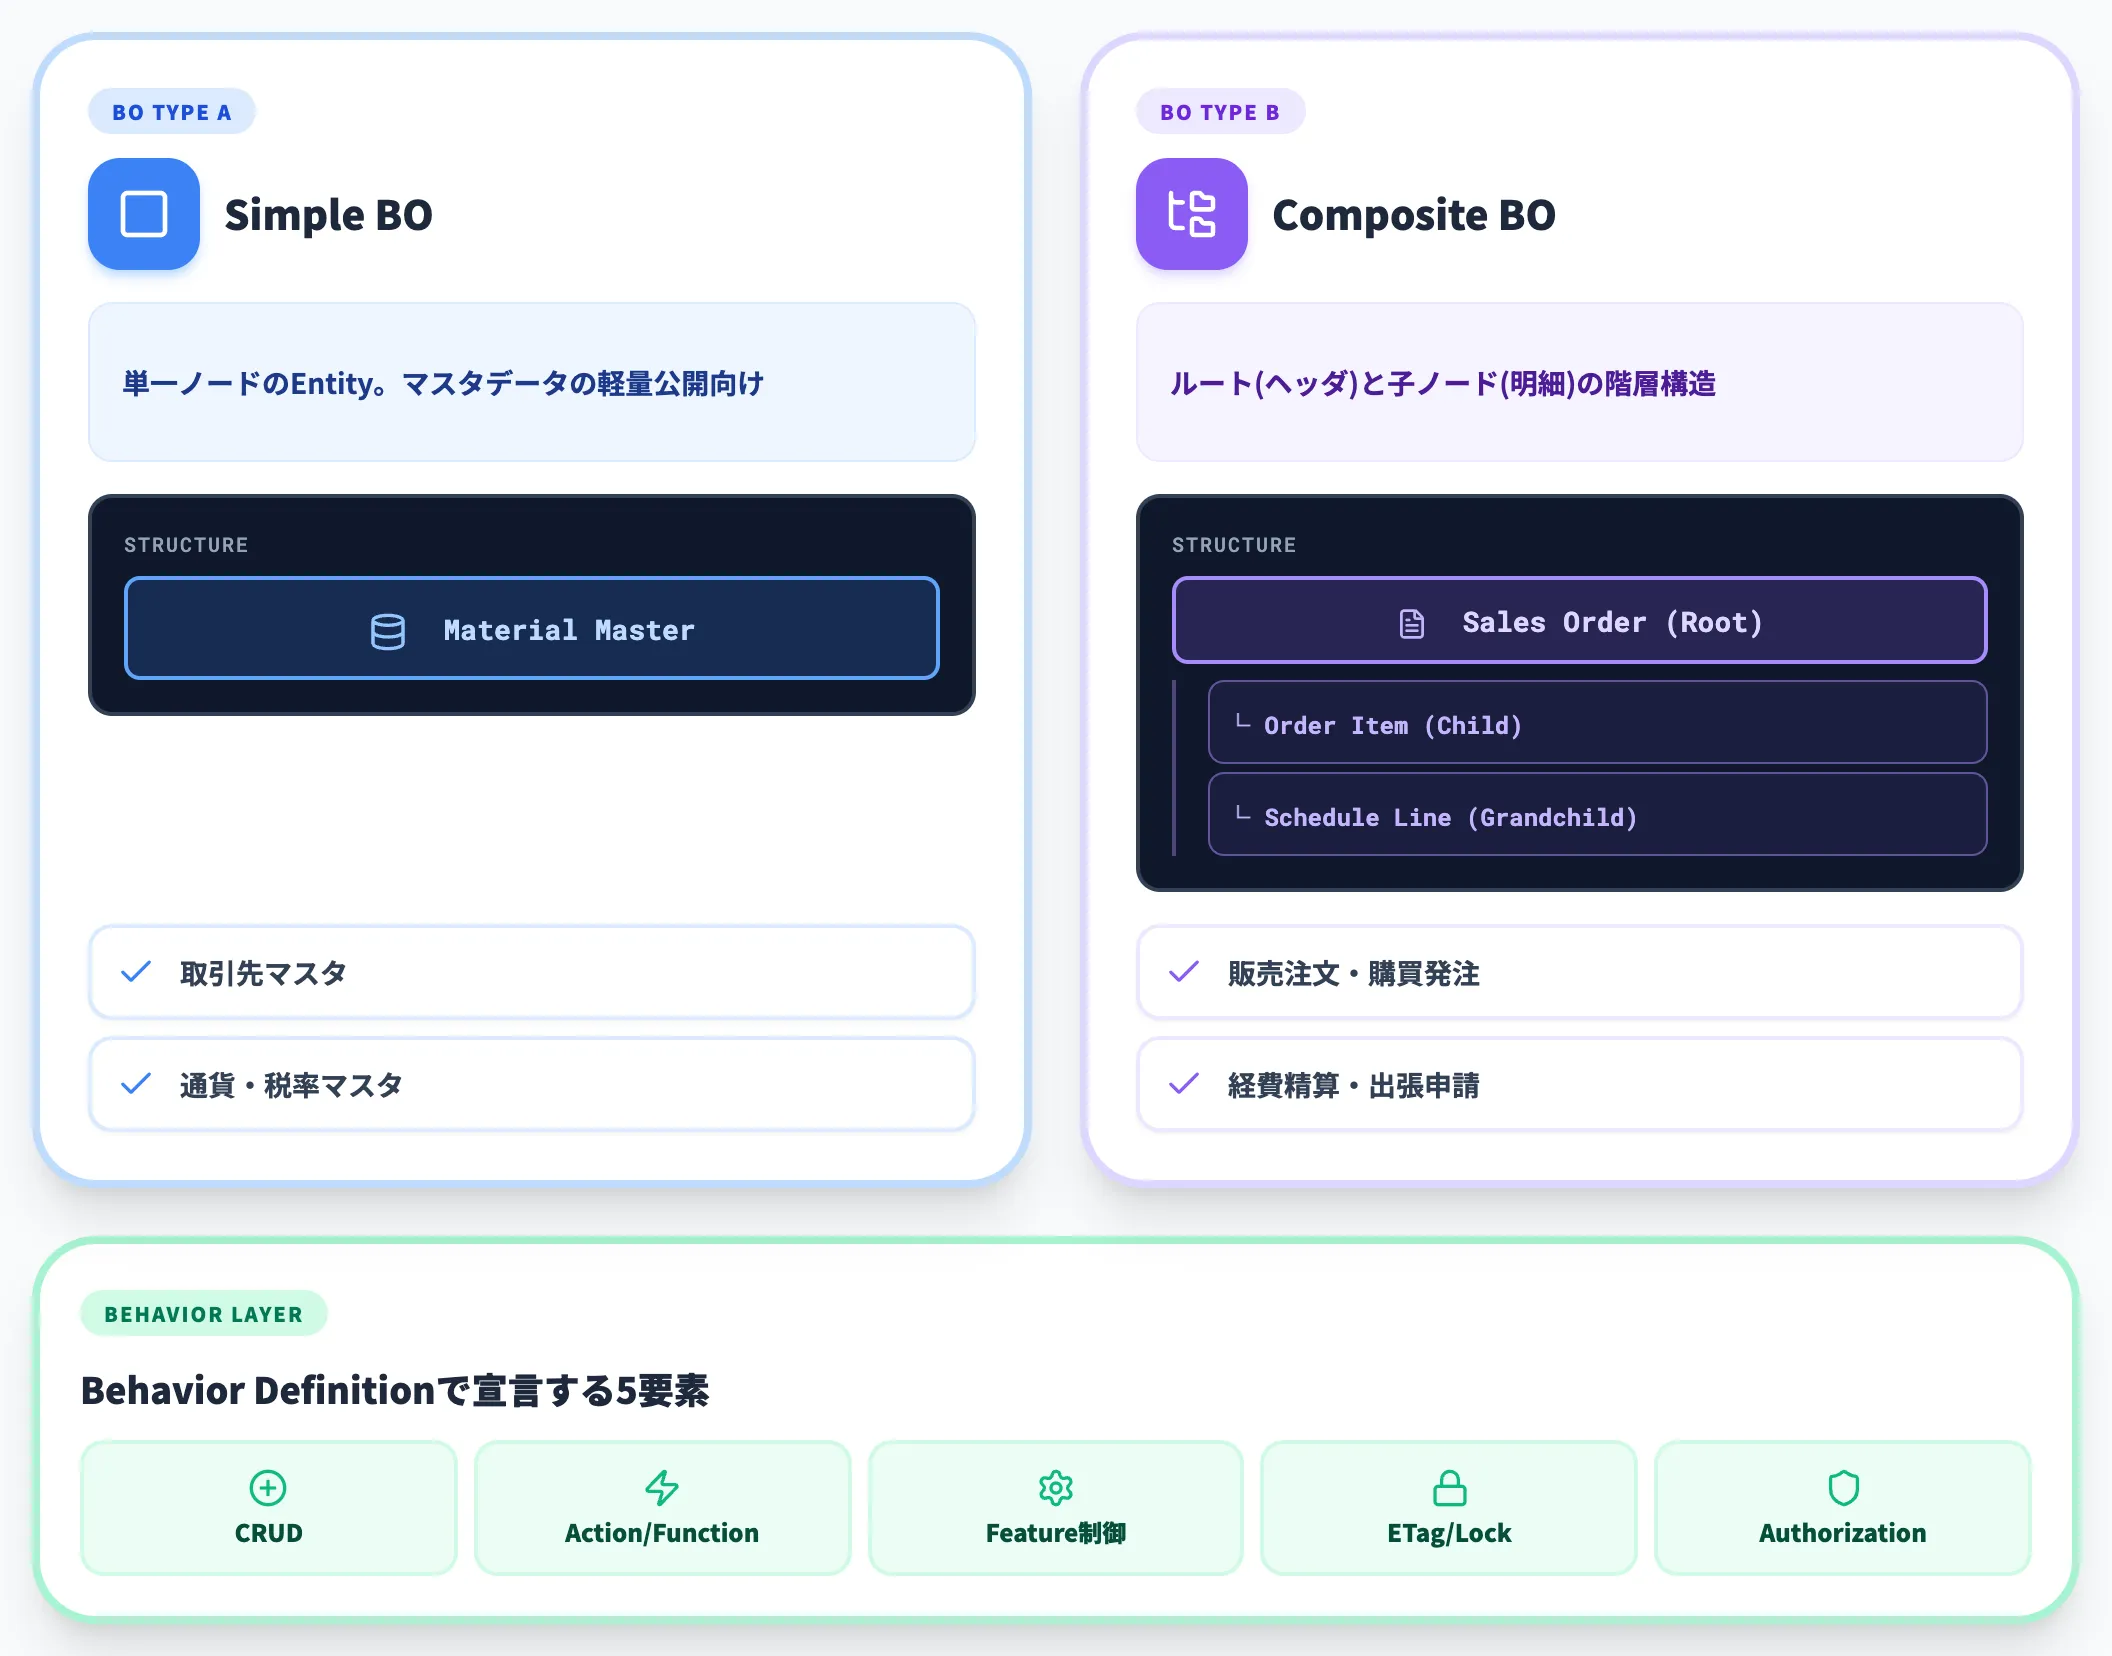Click the 単一ノードのEntity description text
This screenshot has height=1656, width=2112.
point(443,383)
